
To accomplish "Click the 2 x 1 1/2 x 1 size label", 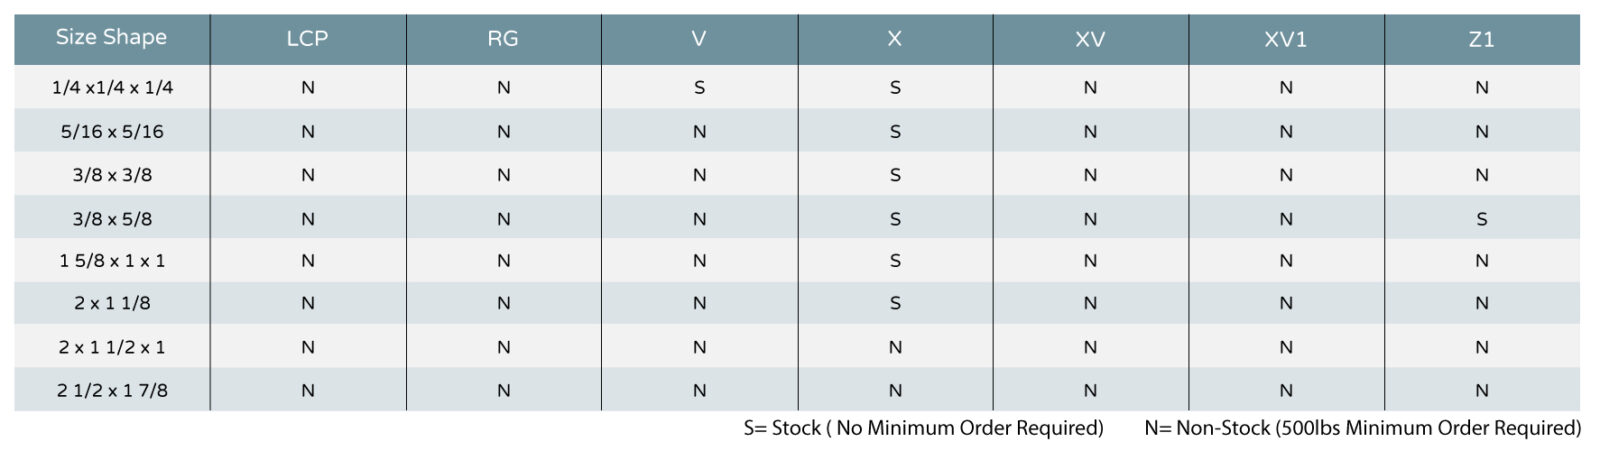I will [112, 347].
